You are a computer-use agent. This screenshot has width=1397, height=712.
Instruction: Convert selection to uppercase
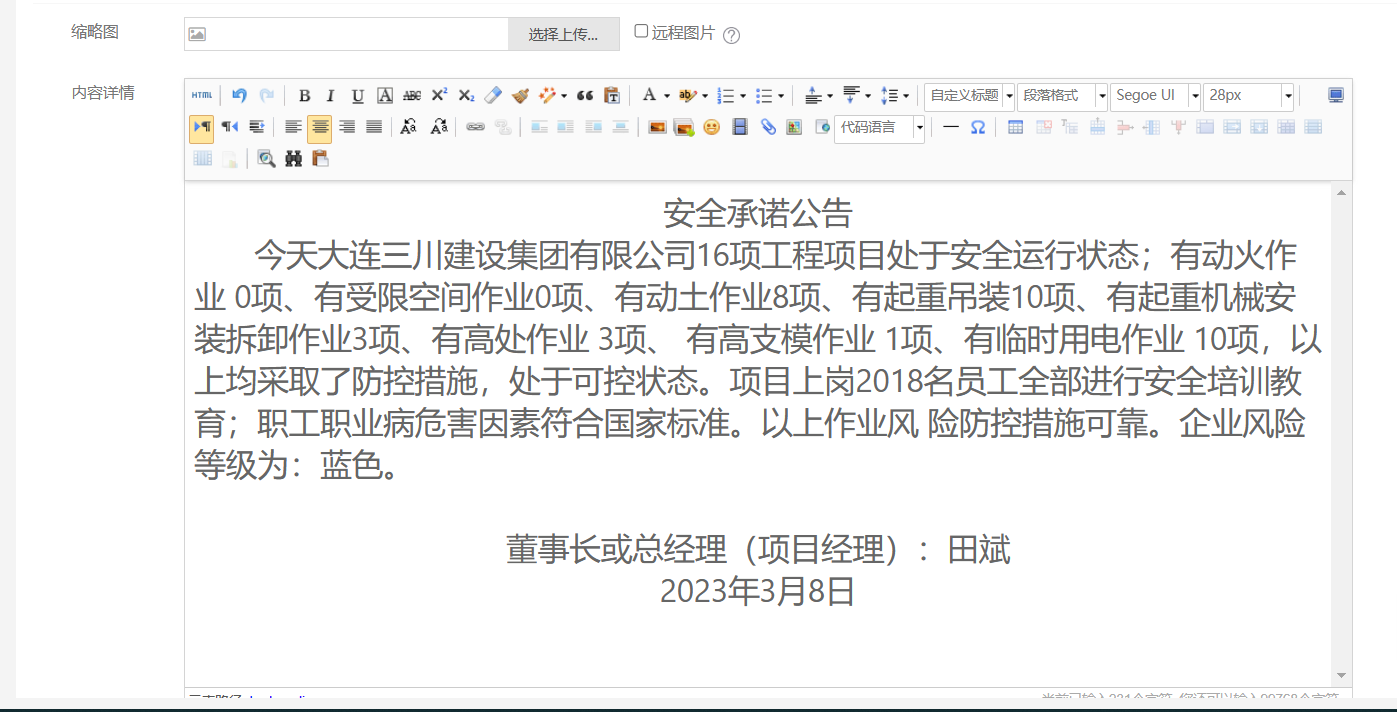point(408,127)
